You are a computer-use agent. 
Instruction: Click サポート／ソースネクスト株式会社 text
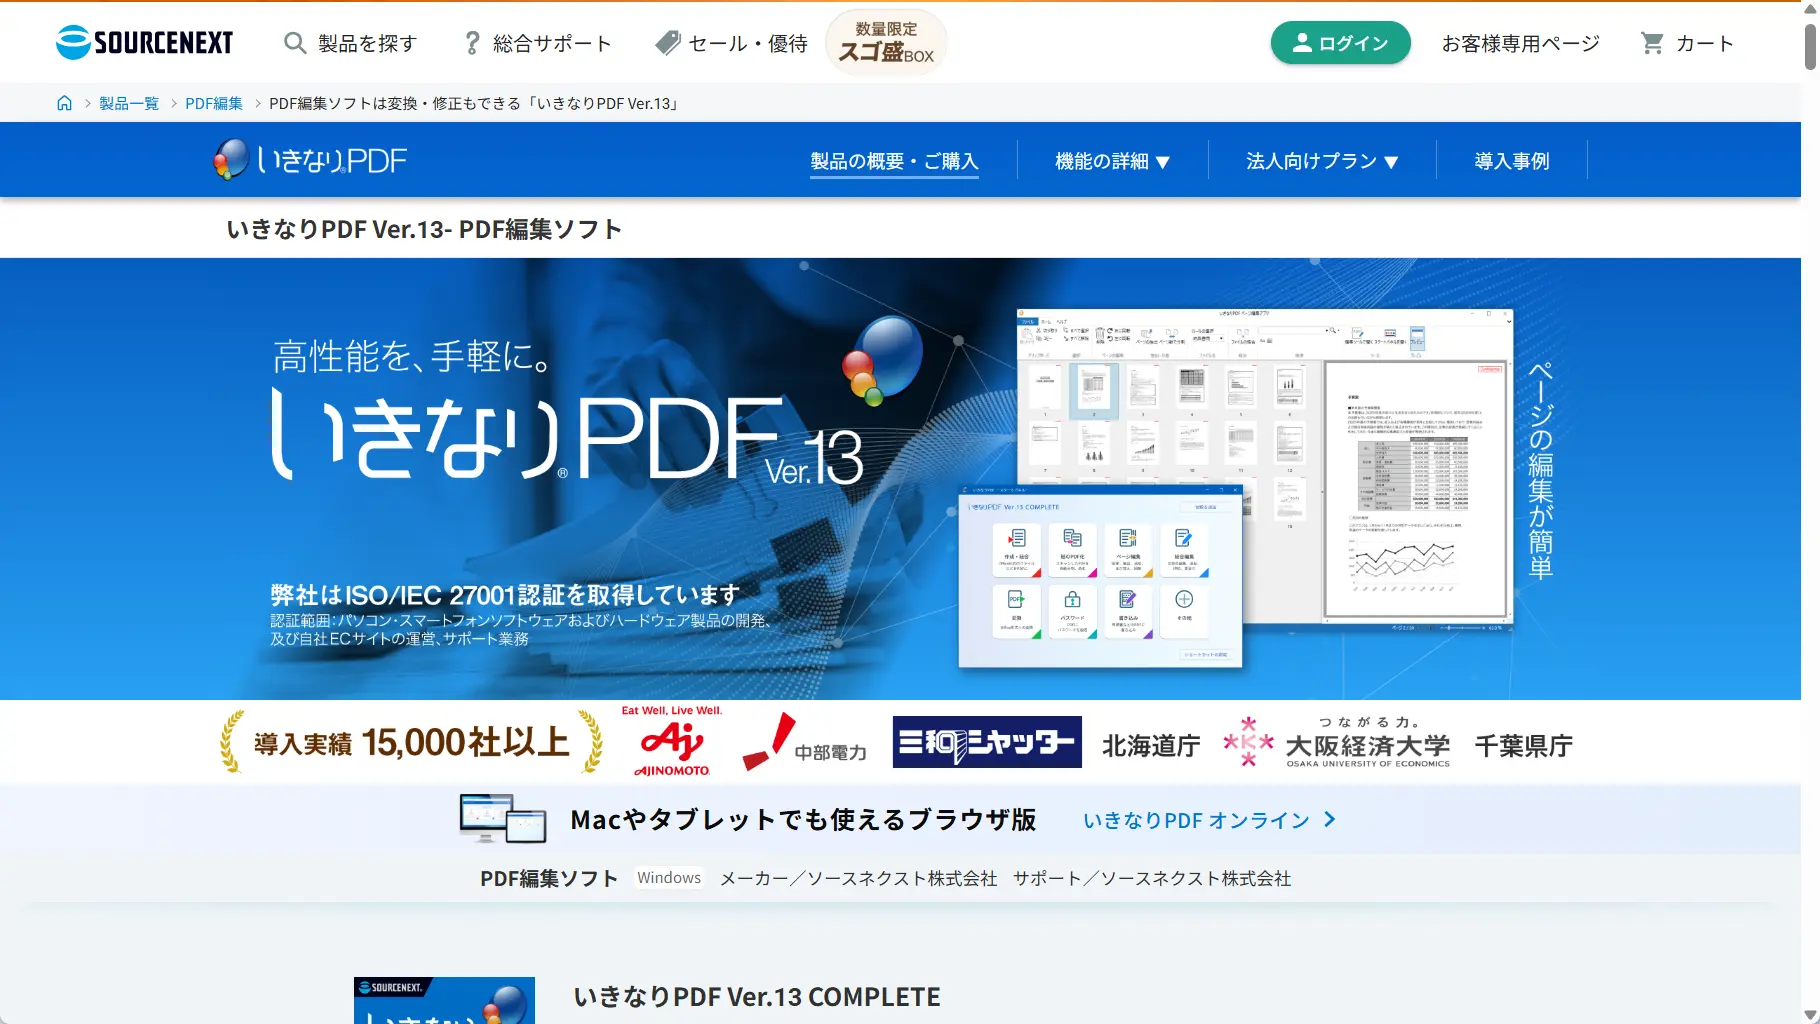(1152, 878)
